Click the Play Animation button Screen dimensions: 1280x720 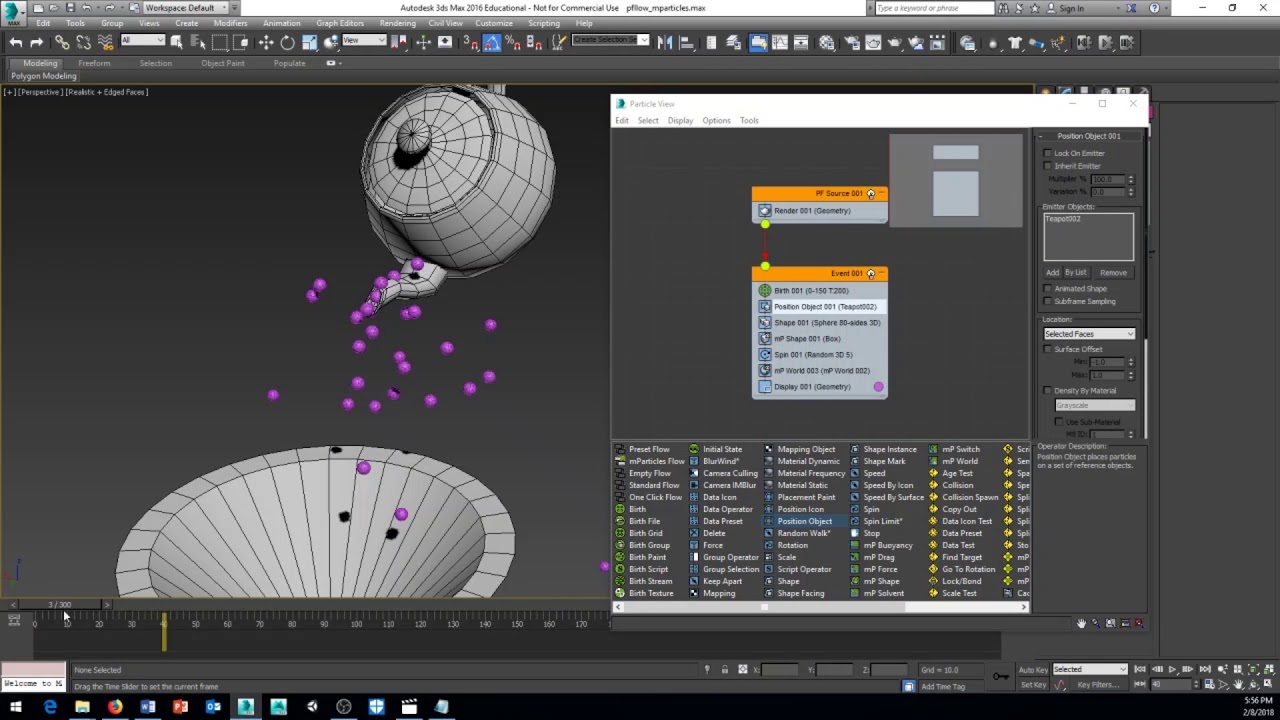pos(1172,669)
